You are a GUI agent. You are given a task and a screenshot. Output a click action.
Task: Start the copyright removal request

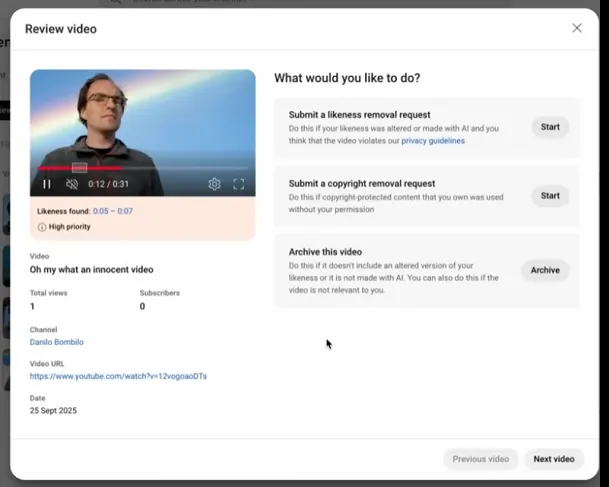[x=550, y=195]
